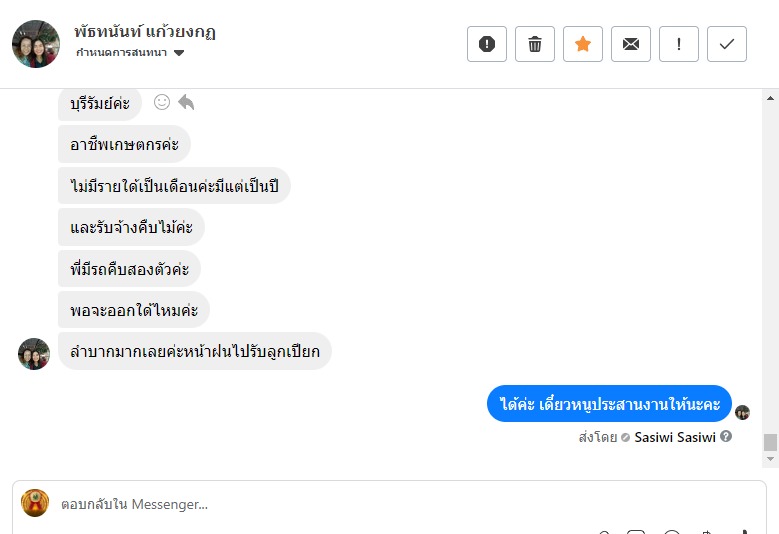The width and height of the screenshot is (779, 534).
Task: Click the sender avatar beside the last received message
Action: (34, 354)
